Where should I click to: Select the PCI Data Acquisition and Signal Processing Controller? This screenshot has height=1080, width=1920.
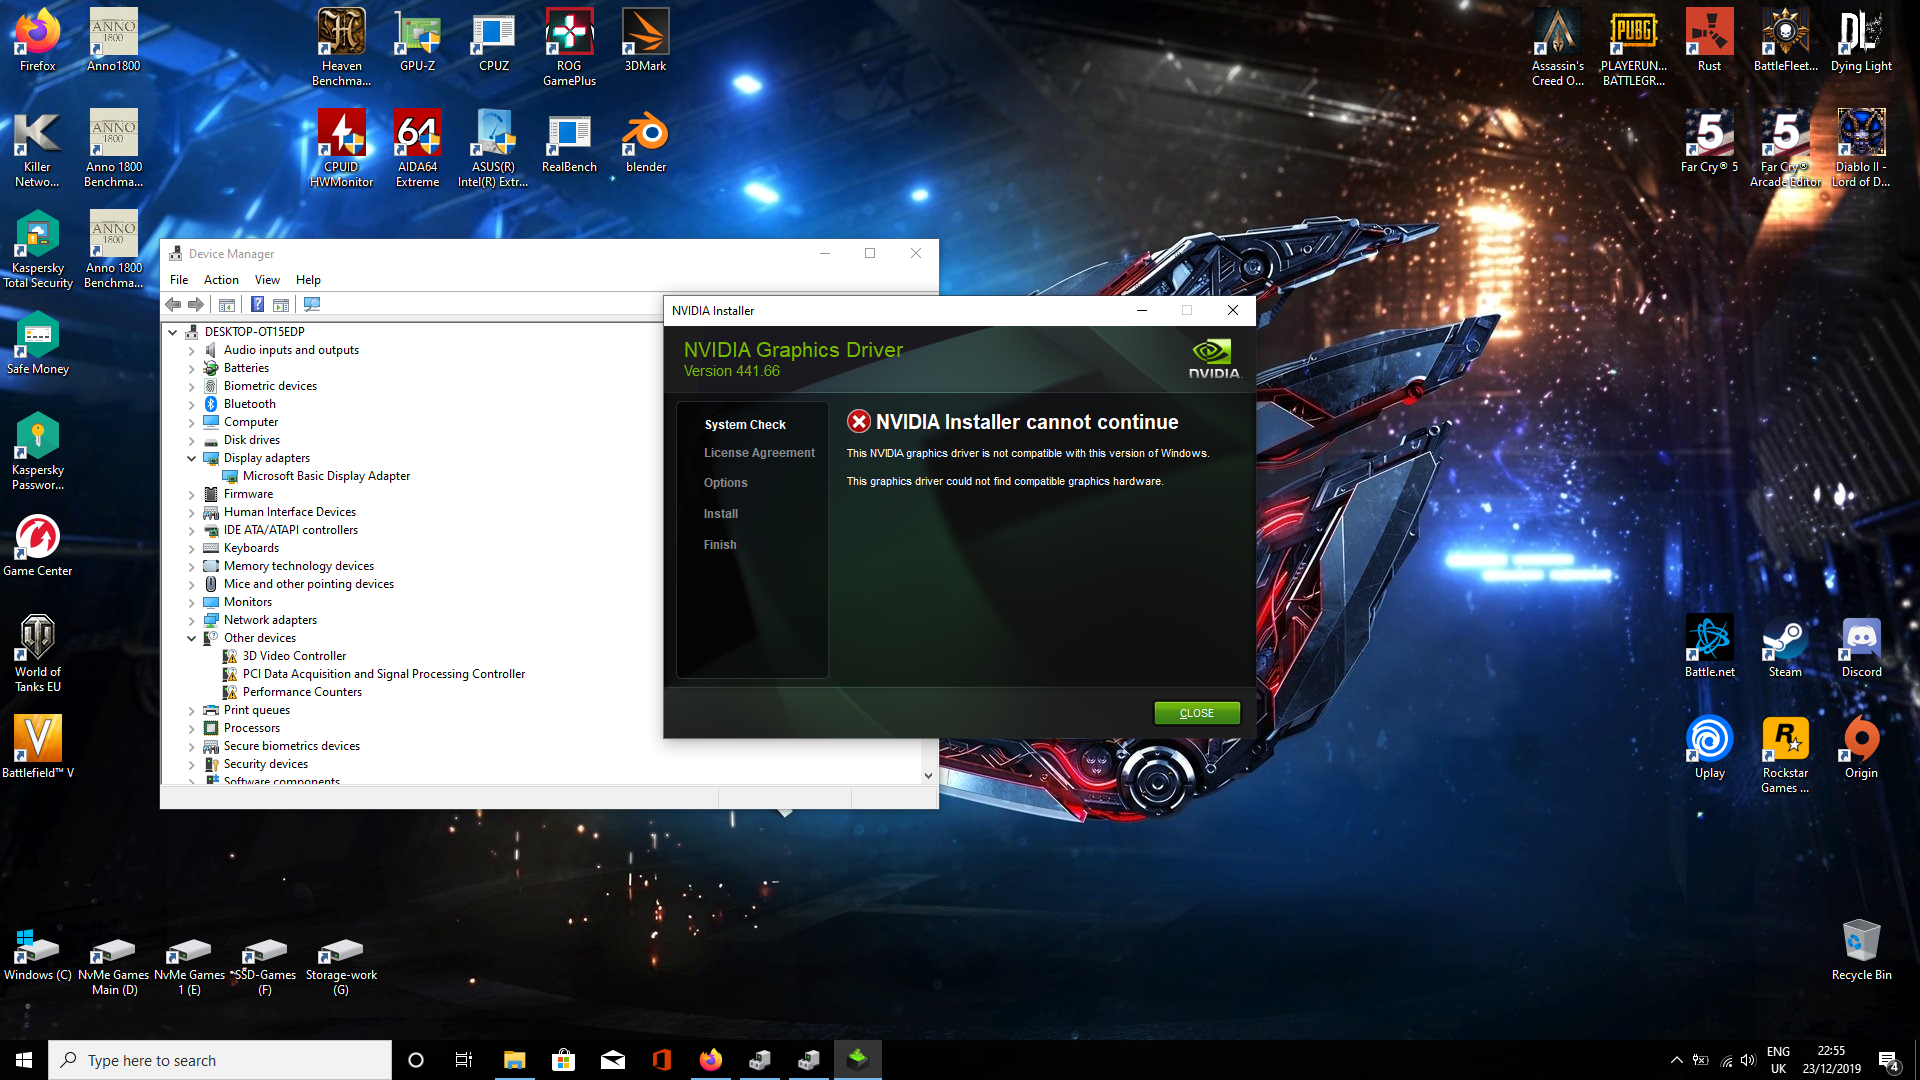point(383,674)
